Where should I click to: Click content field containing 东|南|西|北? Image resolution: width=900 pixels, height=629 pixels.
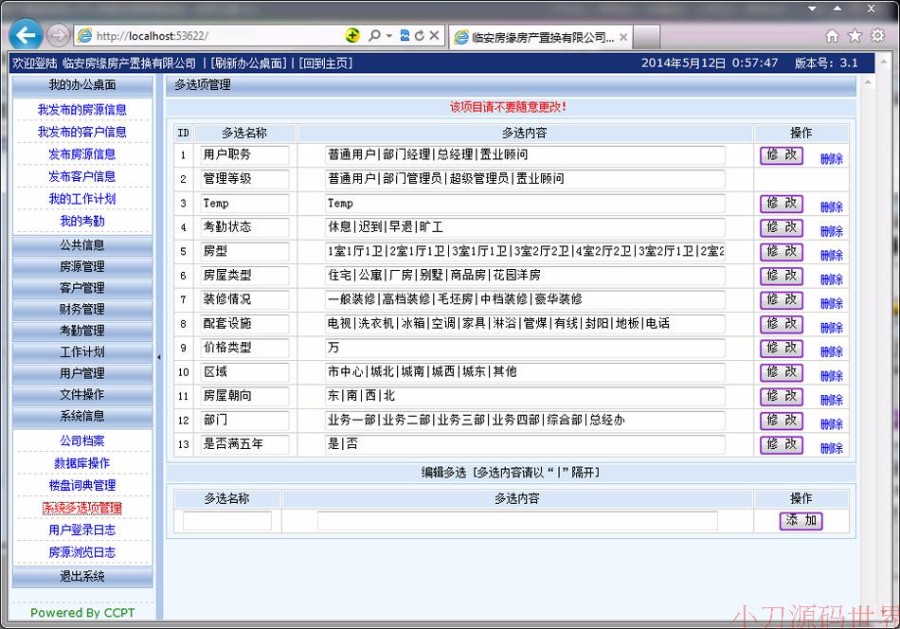pos(524,396)
